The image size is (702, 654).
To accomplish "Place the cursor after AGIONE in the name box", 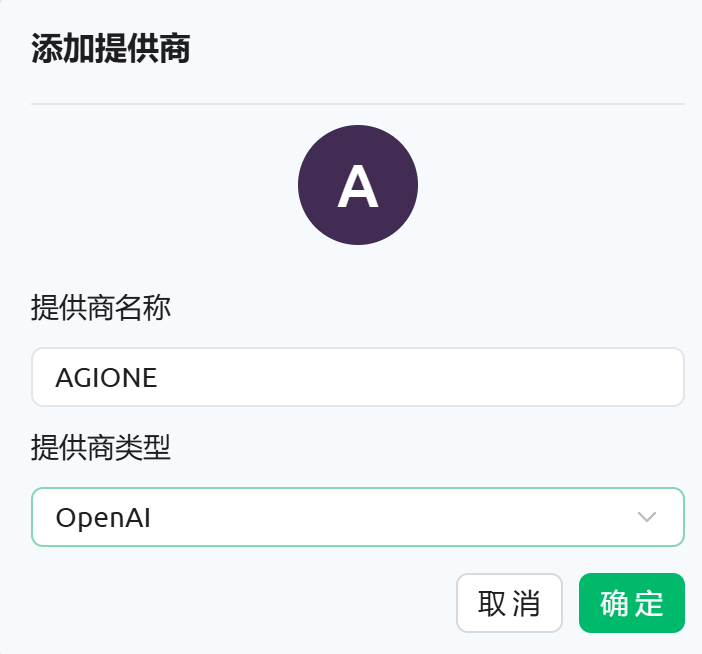I will (158, 378).
